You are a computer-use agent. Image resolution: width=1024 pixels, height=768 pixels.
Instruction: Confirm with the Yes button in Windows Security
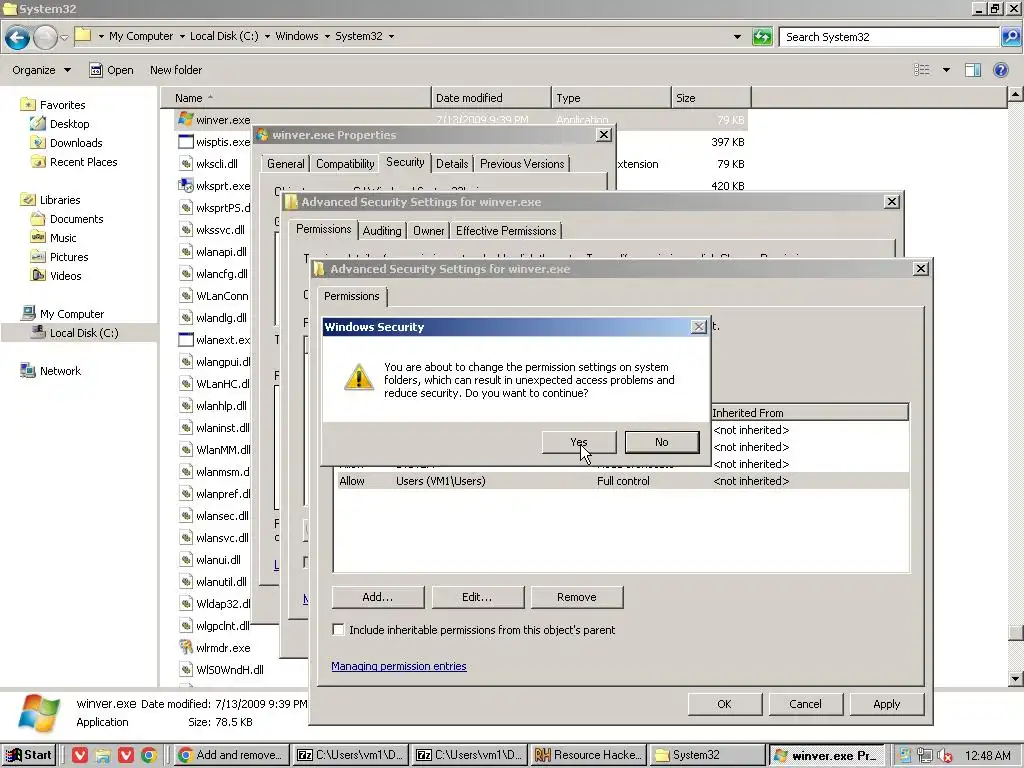[579, 442]
